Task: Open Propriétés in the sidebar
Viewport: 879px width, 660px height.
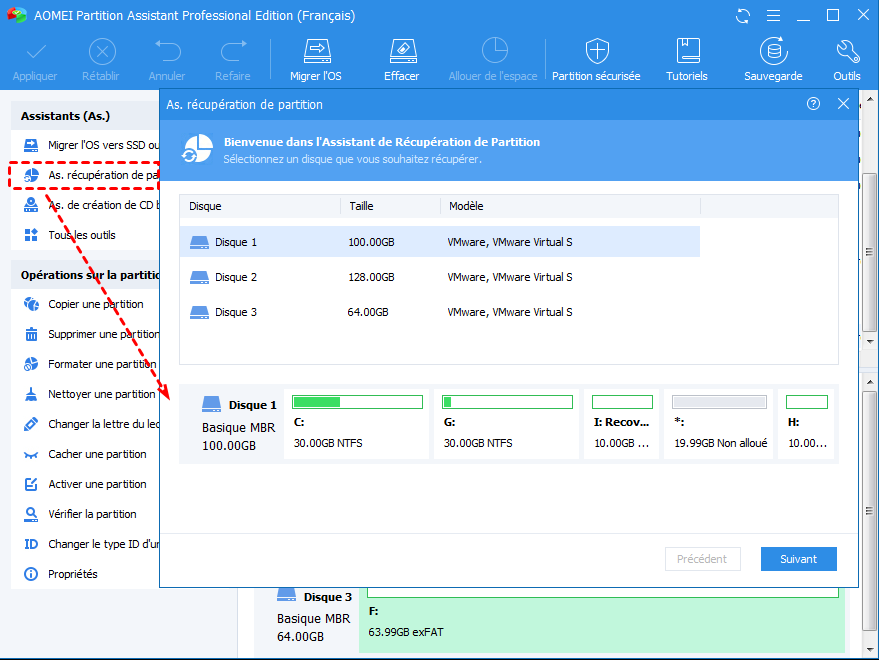Action: 61,574
